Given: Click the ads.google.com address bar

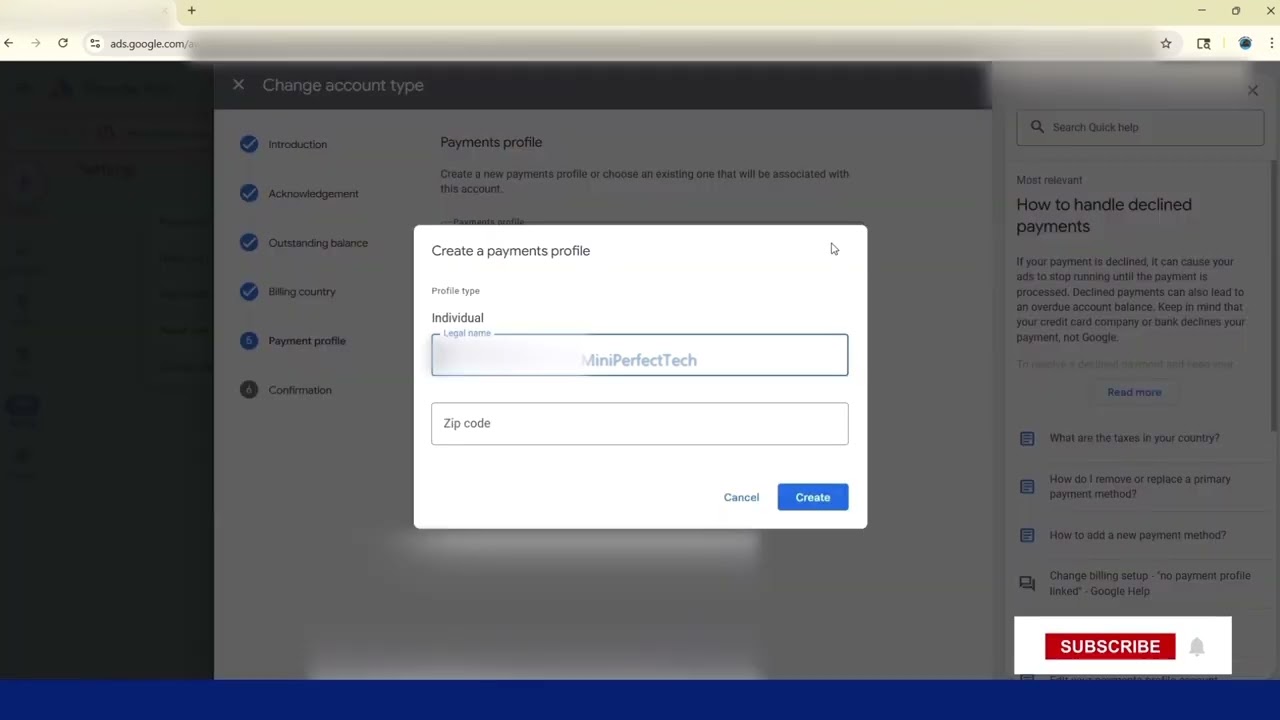Looking at the screenshot, I should (620, 43).
